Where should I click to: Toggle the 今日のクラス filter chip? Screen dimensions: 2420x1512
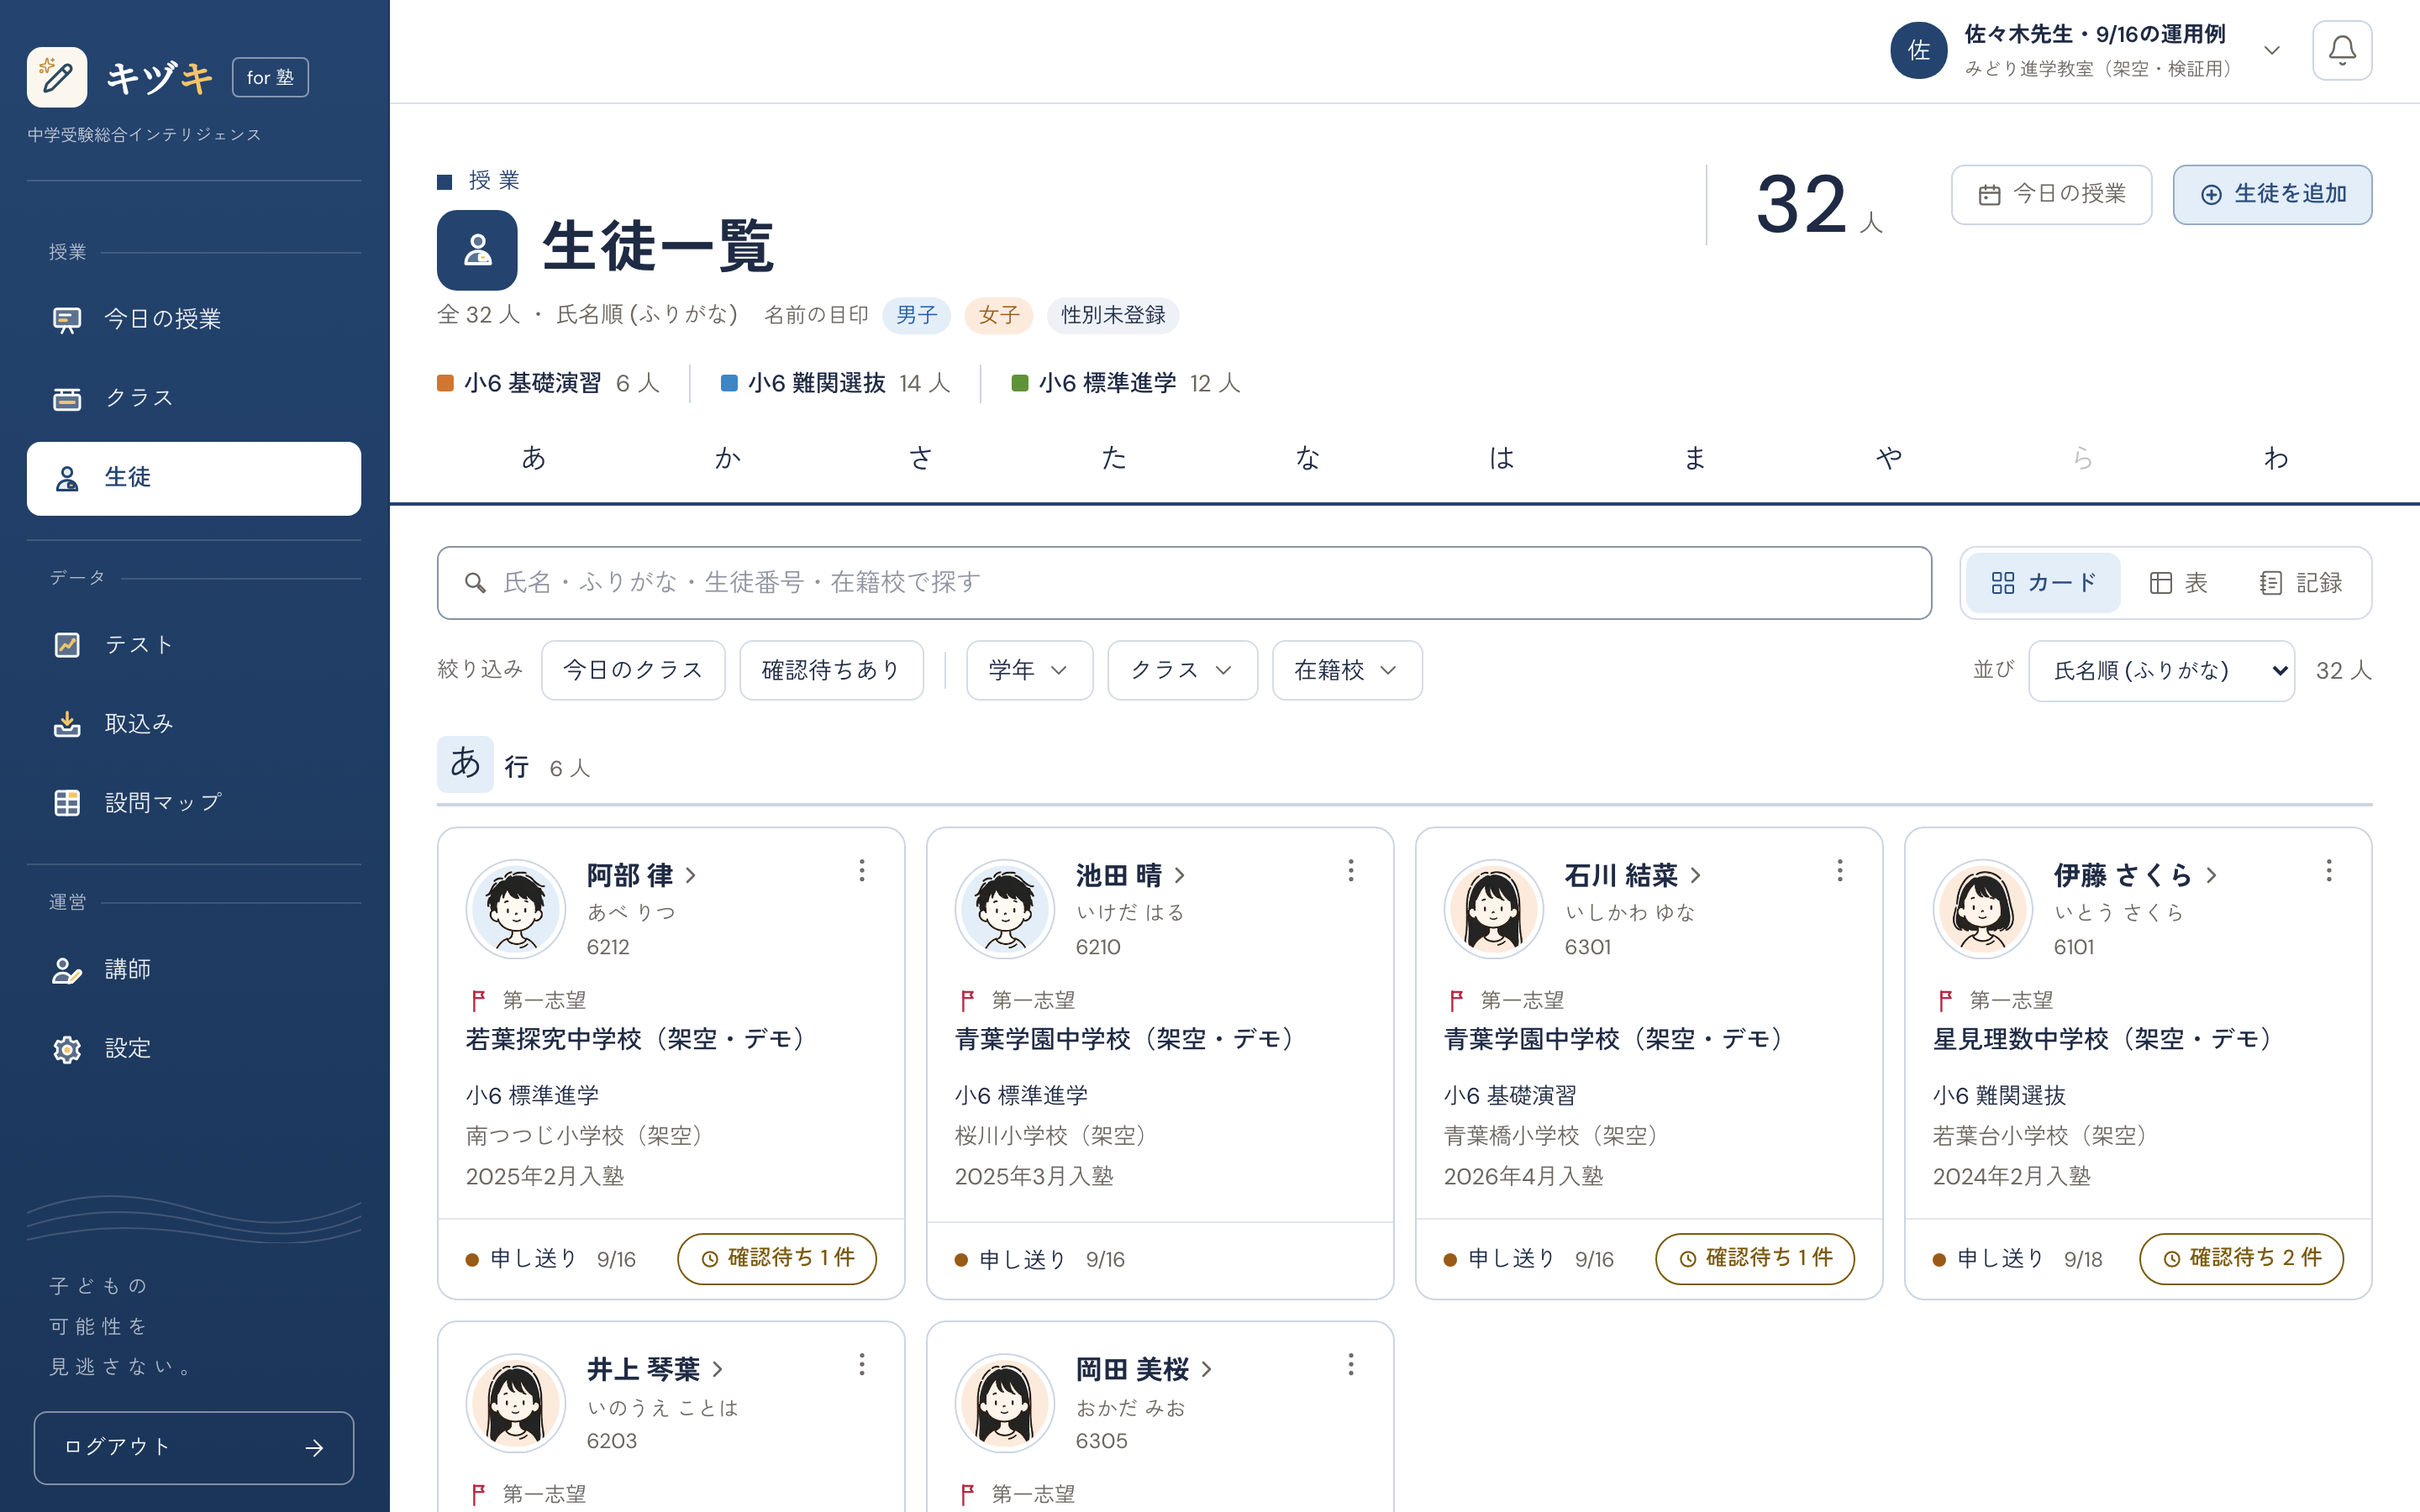click(633, 670)
